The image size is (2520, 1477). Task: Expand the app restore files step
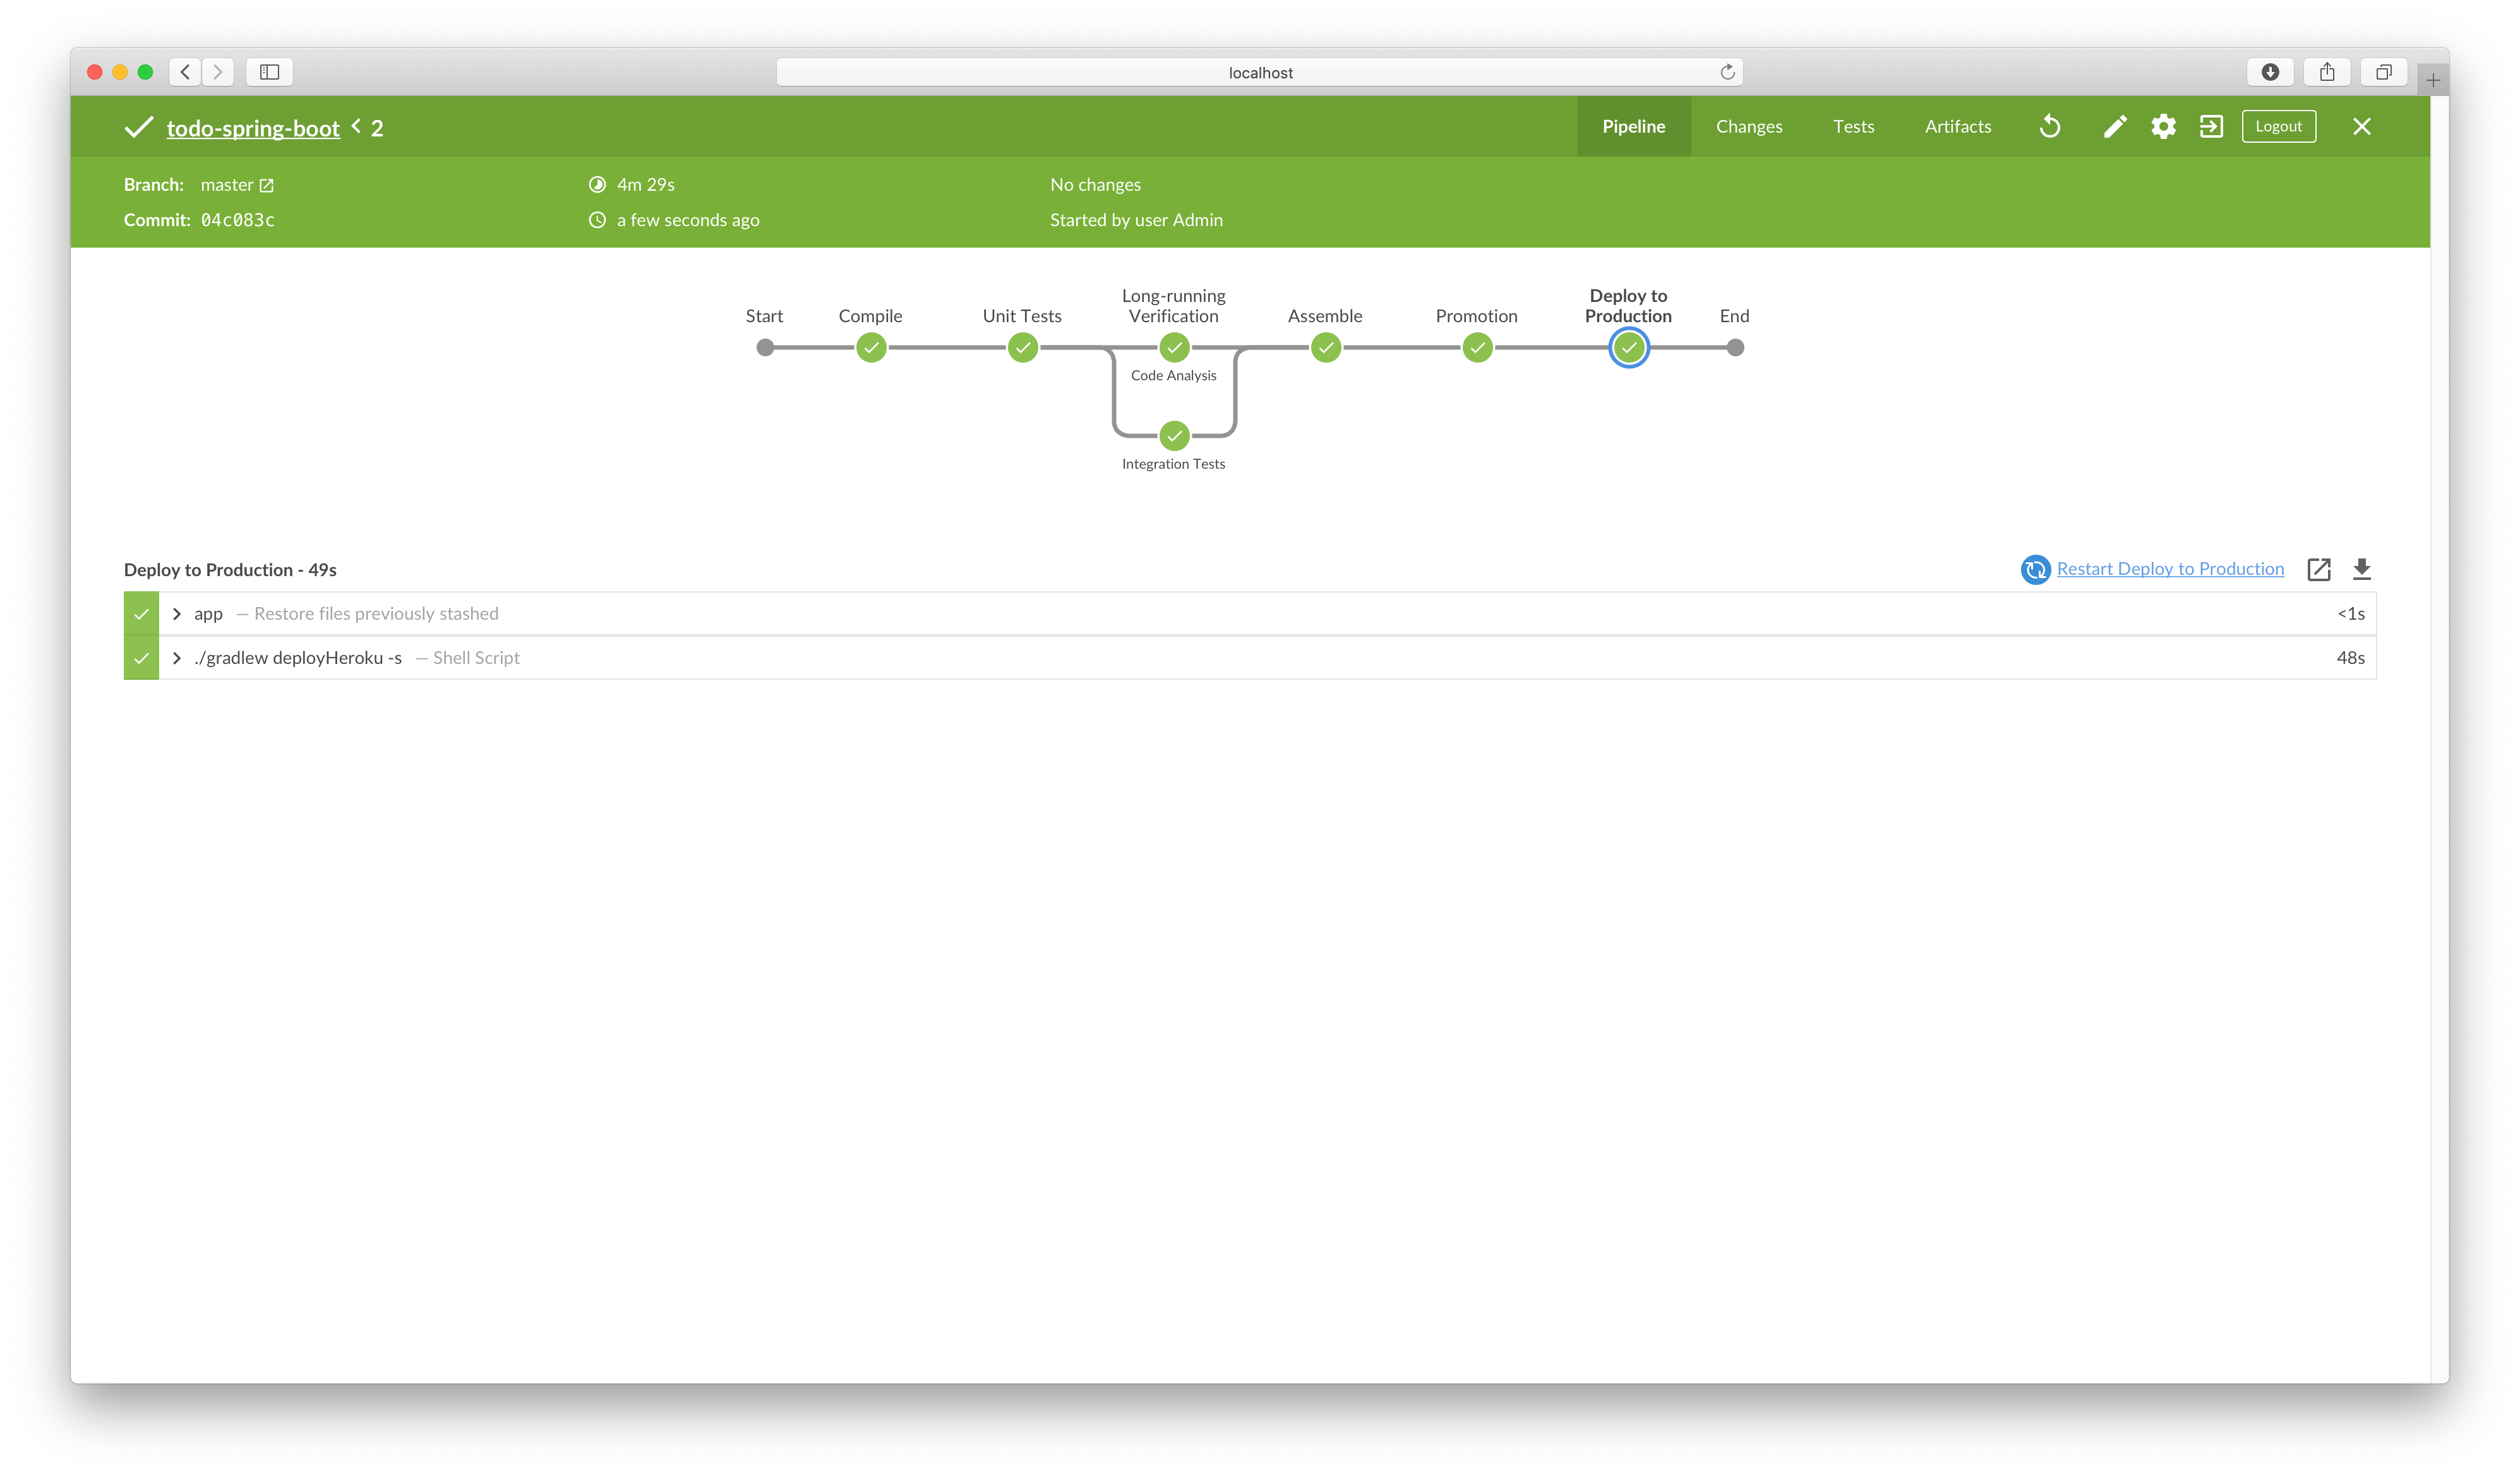click(177, 614)
